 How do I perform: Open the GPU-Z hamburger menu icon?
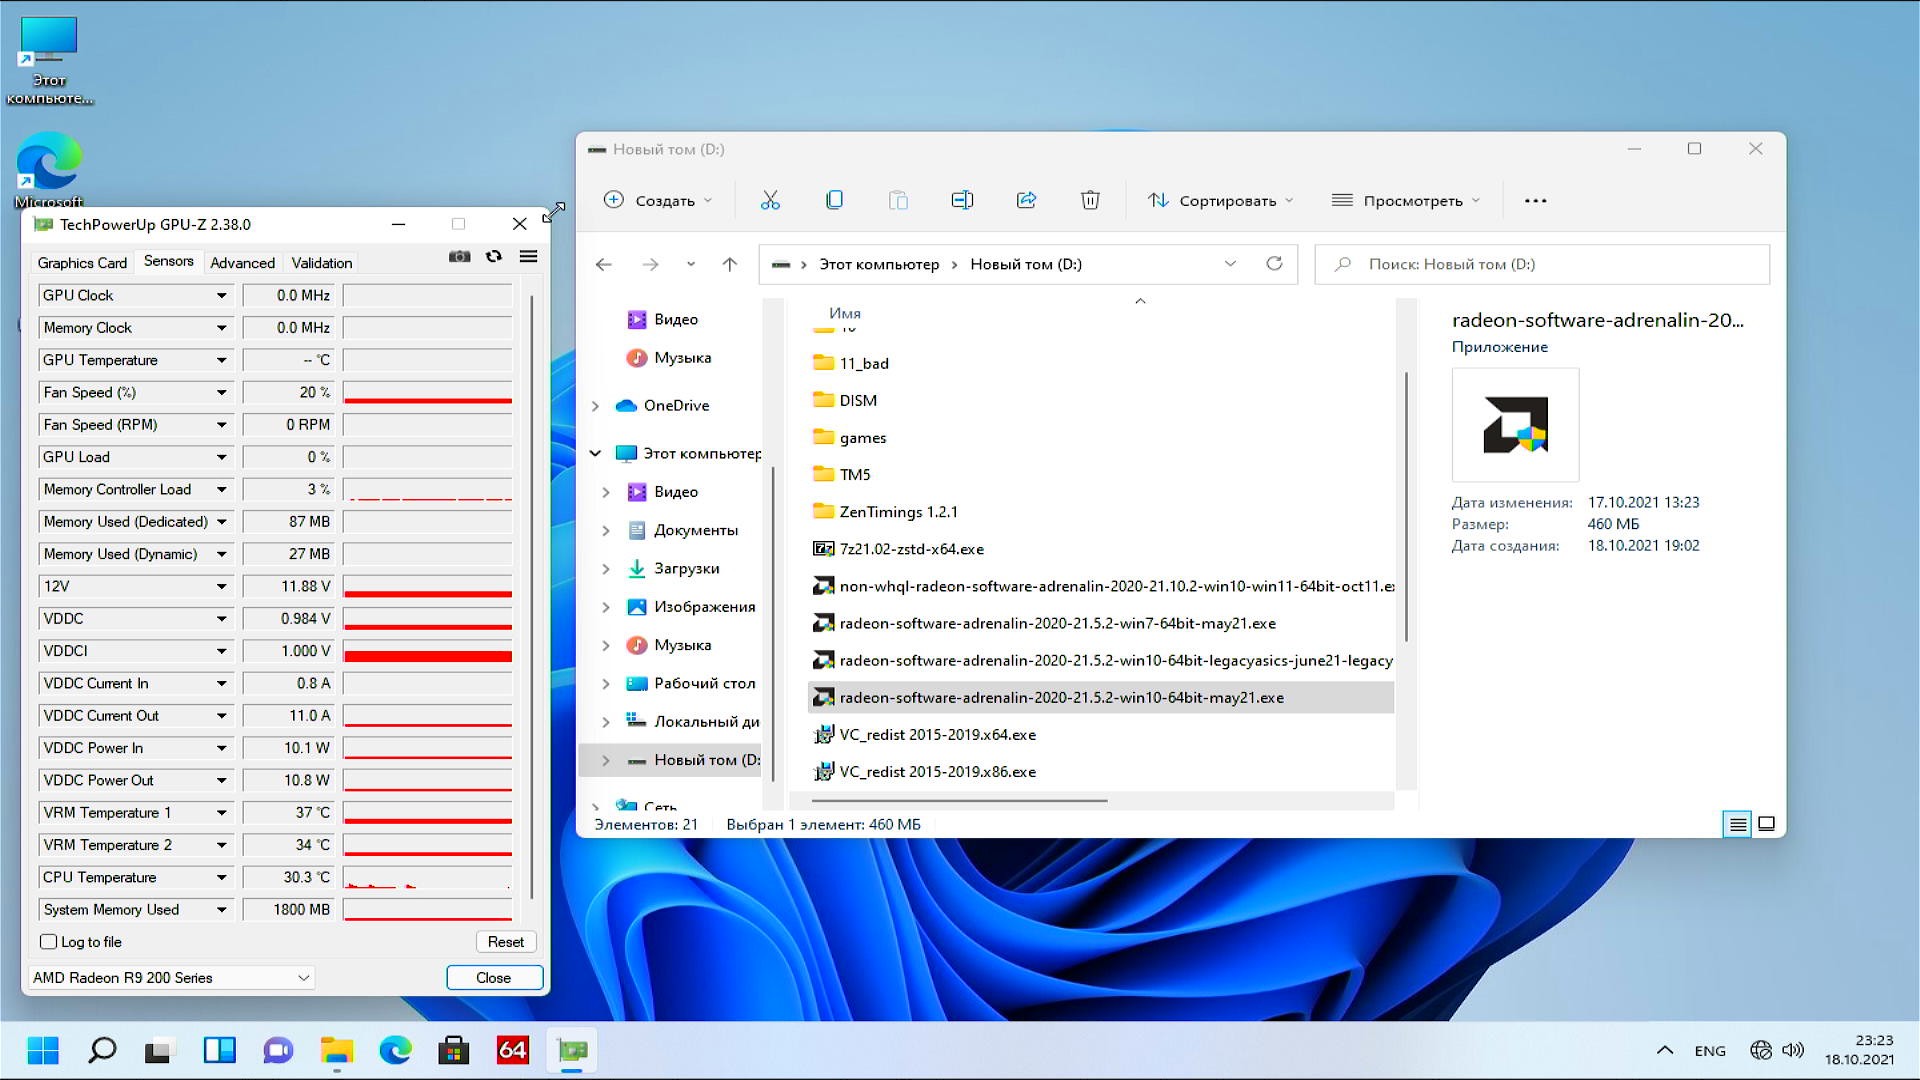[x=528, y=257]
